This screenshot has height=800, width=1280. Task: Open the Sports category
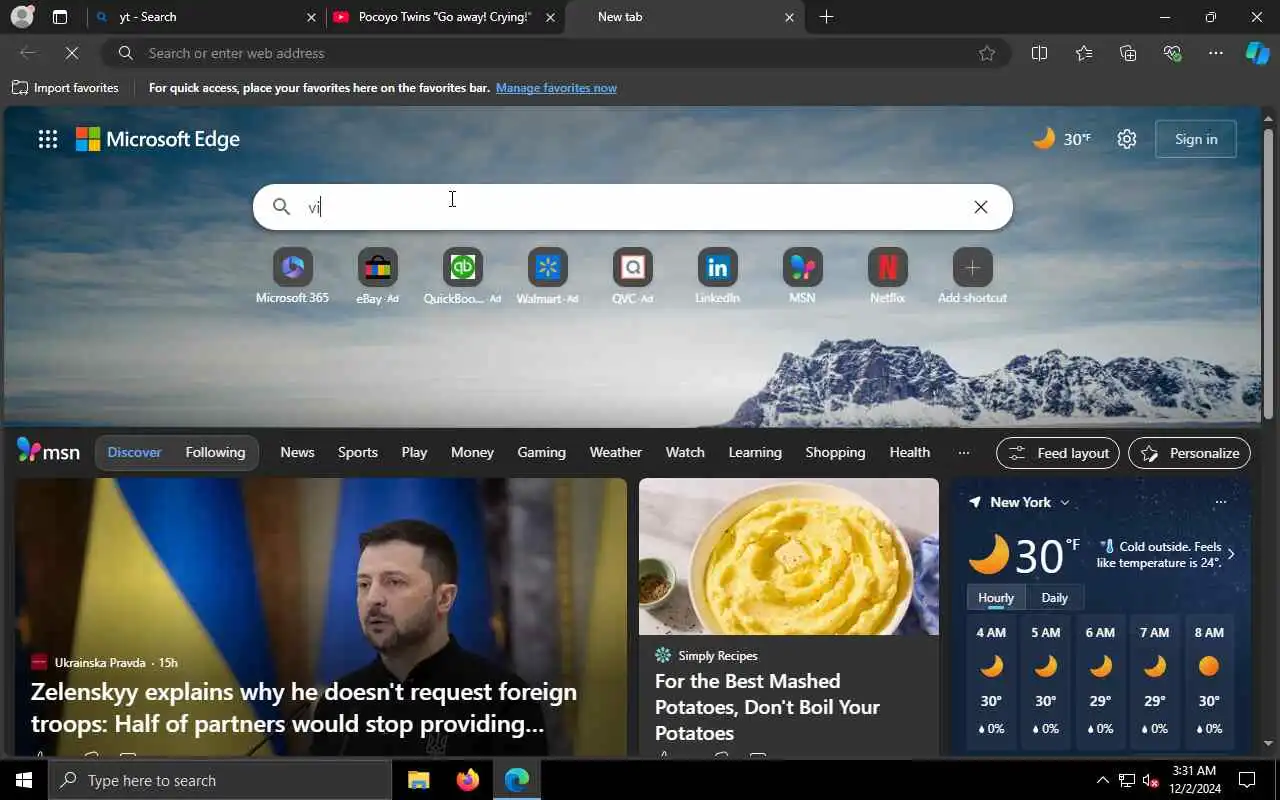coord(358,452)
